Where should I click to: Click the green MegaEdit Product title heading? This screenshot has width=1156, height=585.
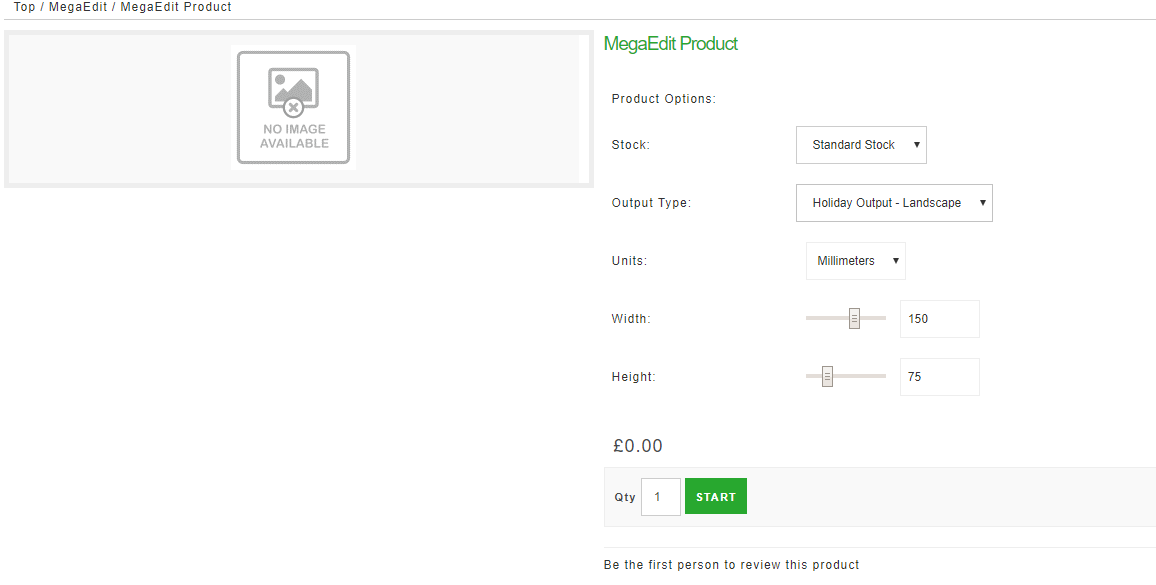click(x=671, y=44)
